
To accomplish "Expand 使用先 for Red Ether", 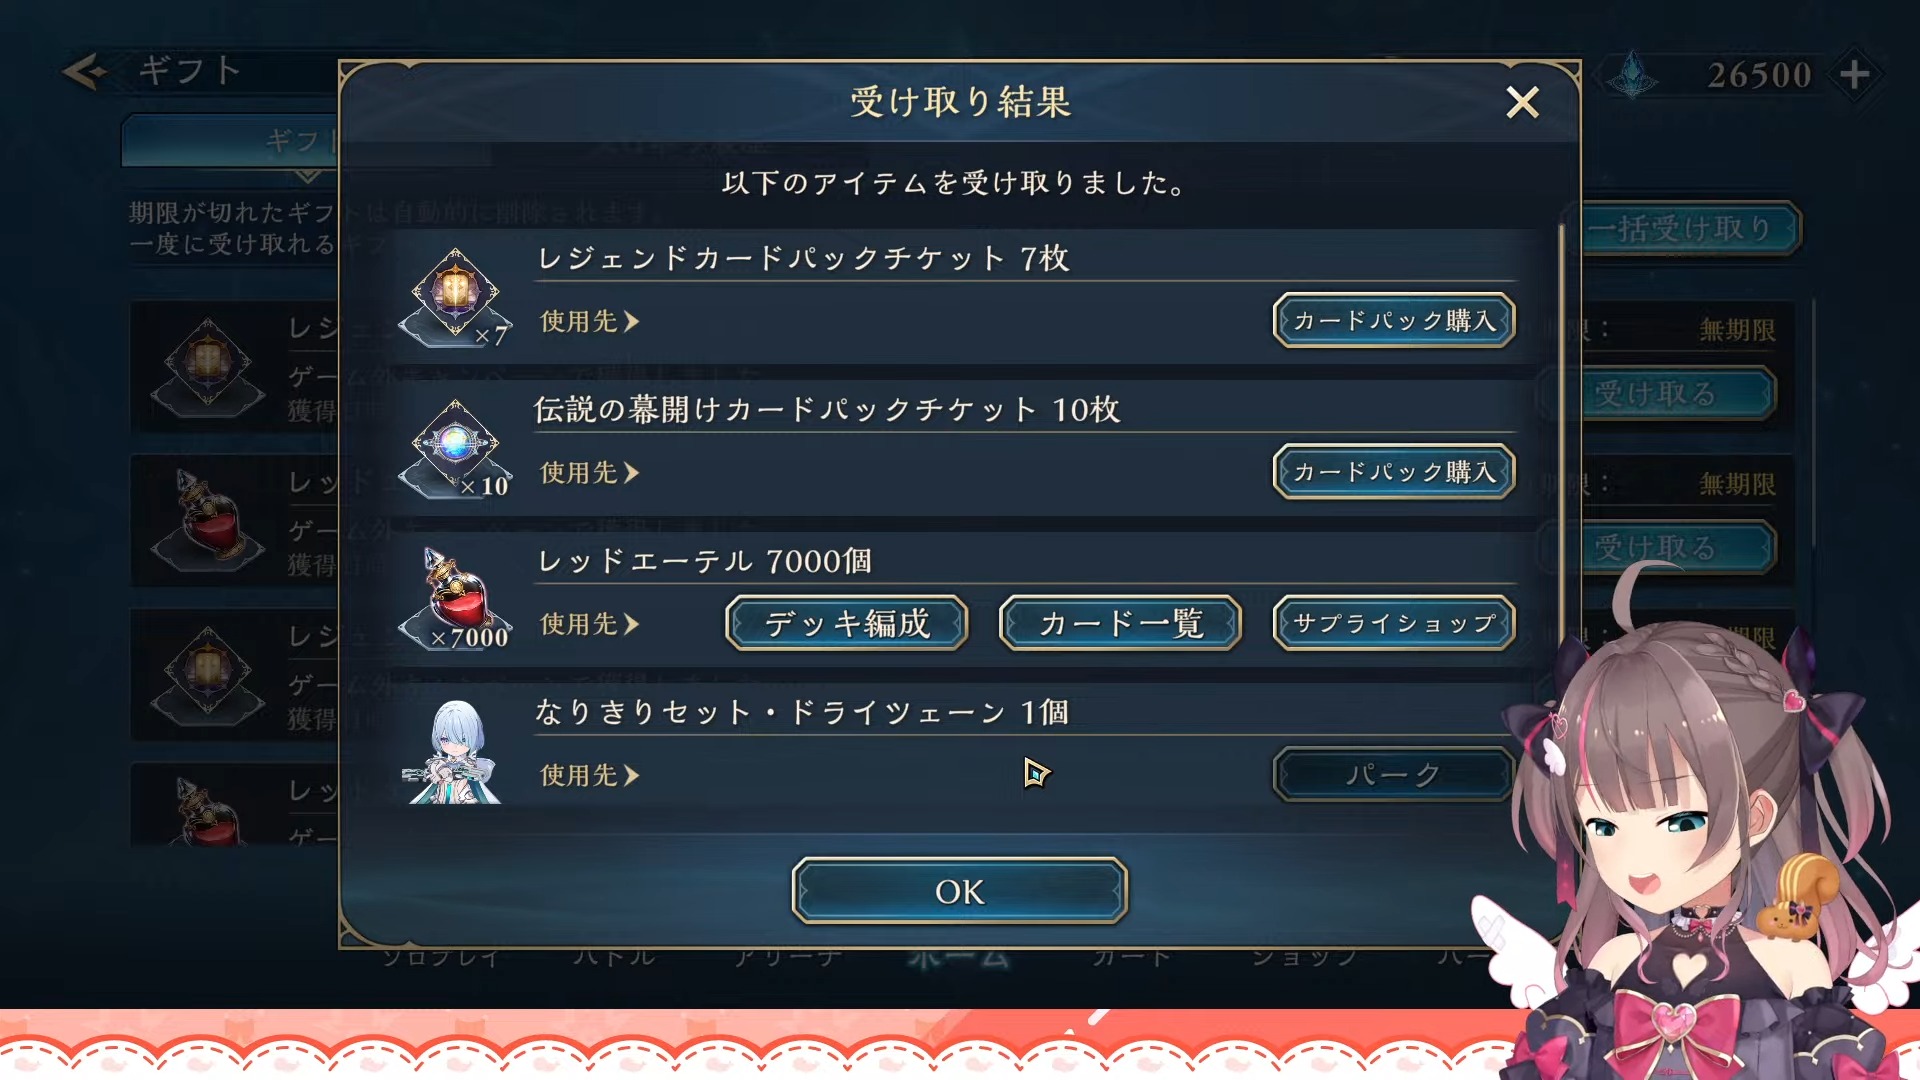I will (590, 624).
